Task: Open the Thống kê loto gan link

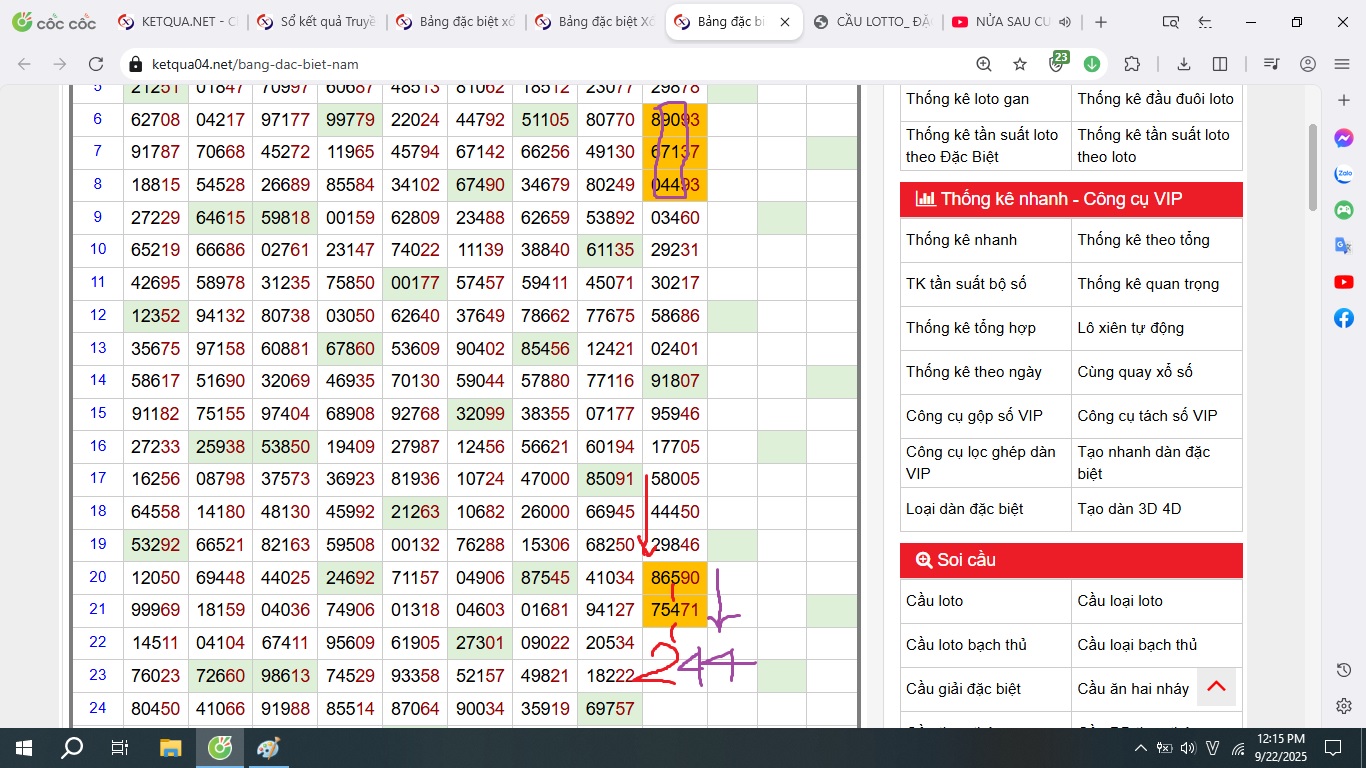Action: tap(967, 99)
